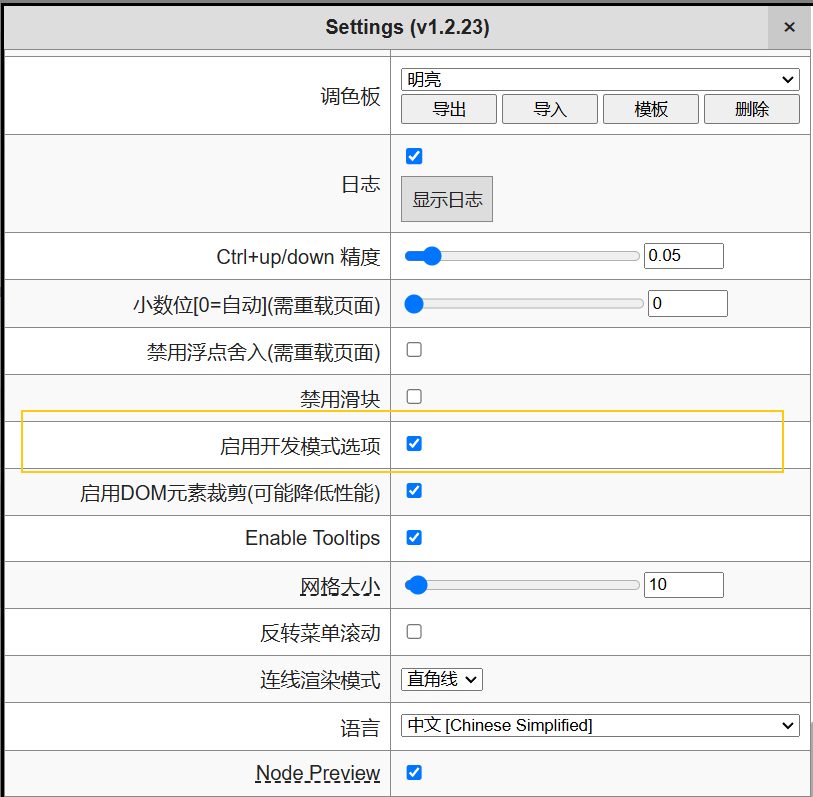This screenshot has width=813, height=797.
Task: Close the Settings dialog
Action: pyautogui.click(x=789, y=27)
